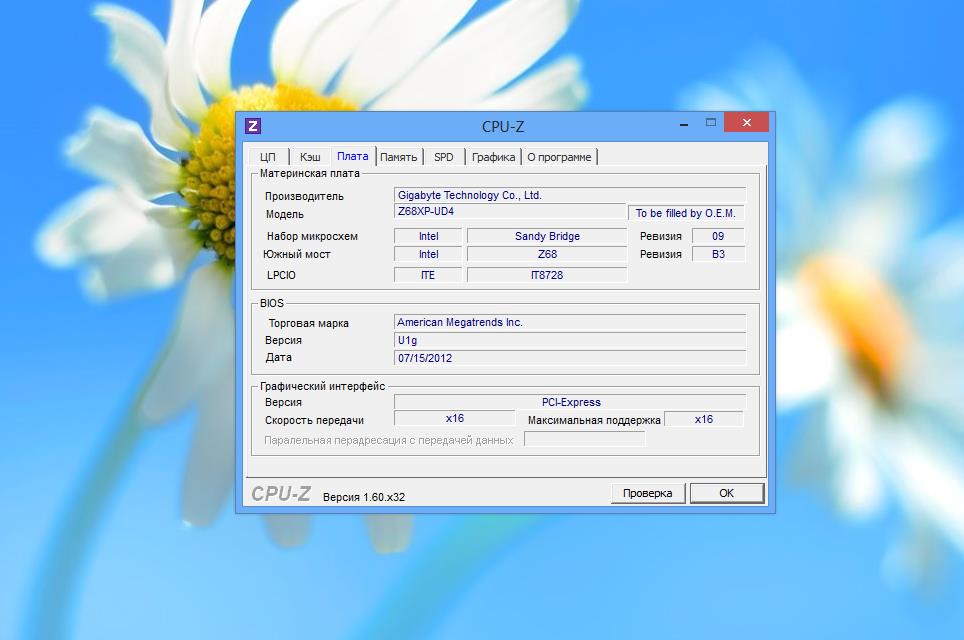Click the Торговая марка label
Image resolution: width=964 pixels, height=640 pixels.
tap(309, 323)
